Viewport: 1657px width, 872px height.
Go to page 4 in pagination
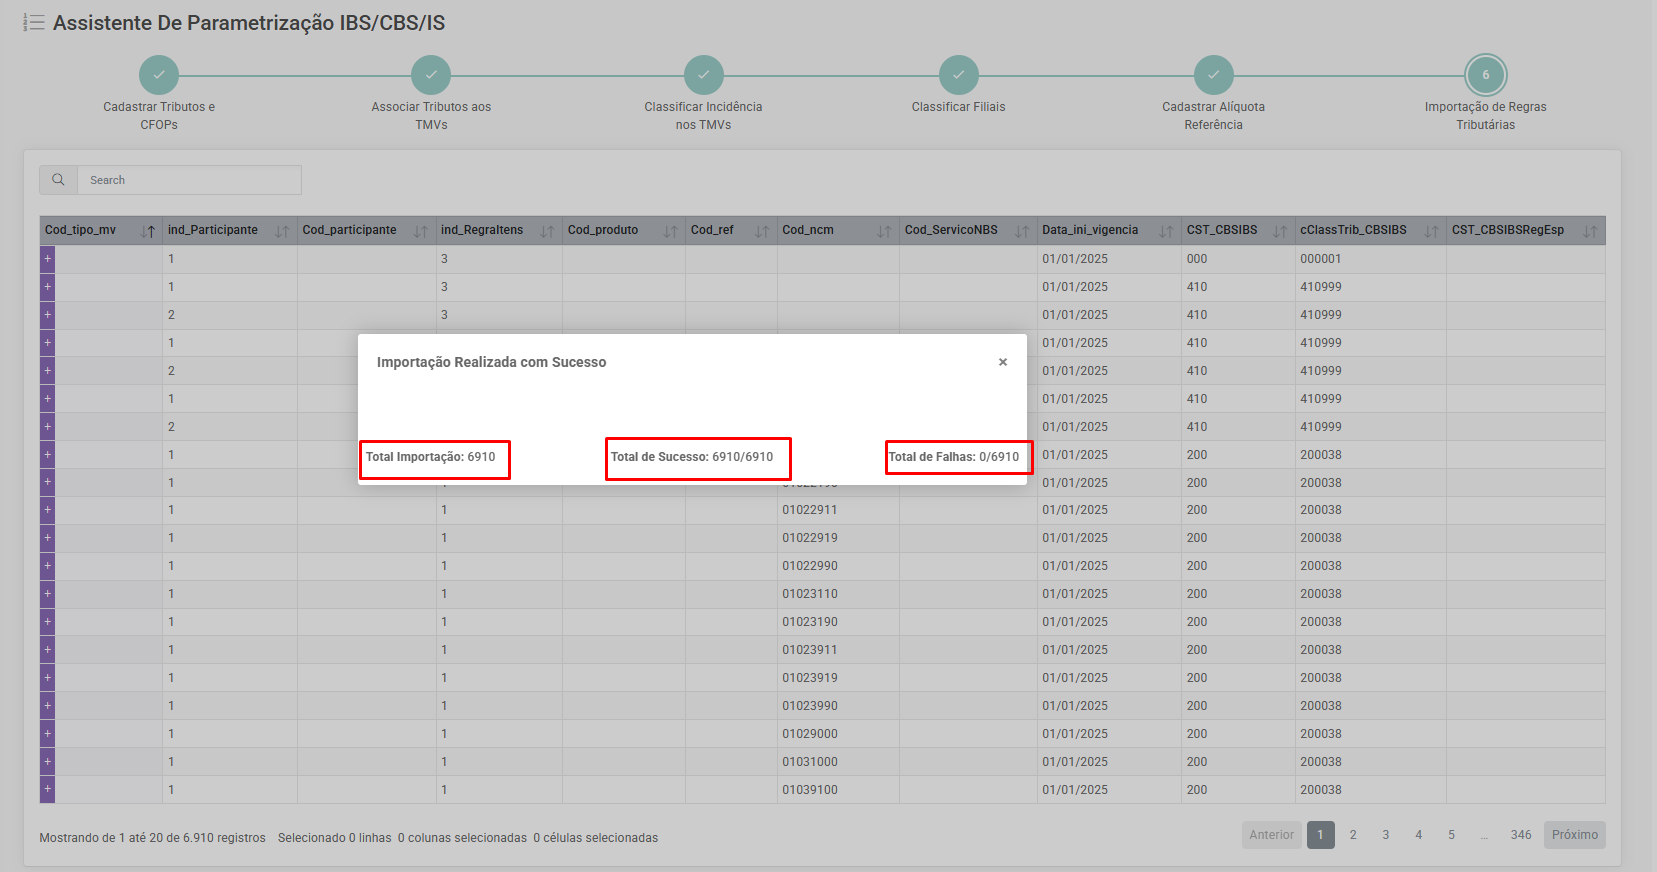click(1419, 835)
